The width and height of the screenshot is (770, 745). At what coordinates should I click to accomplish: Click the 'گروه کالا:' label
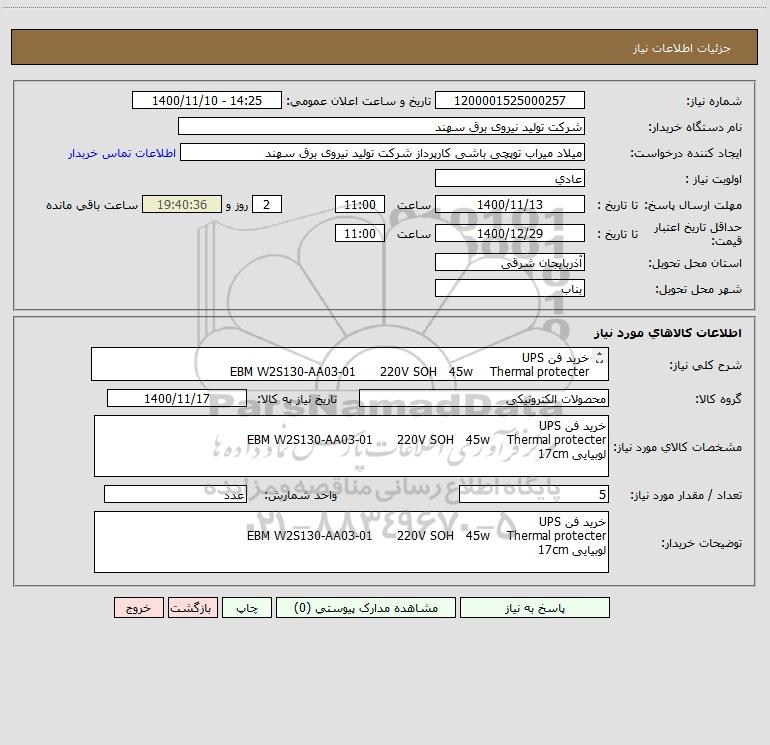click(718, 399)
